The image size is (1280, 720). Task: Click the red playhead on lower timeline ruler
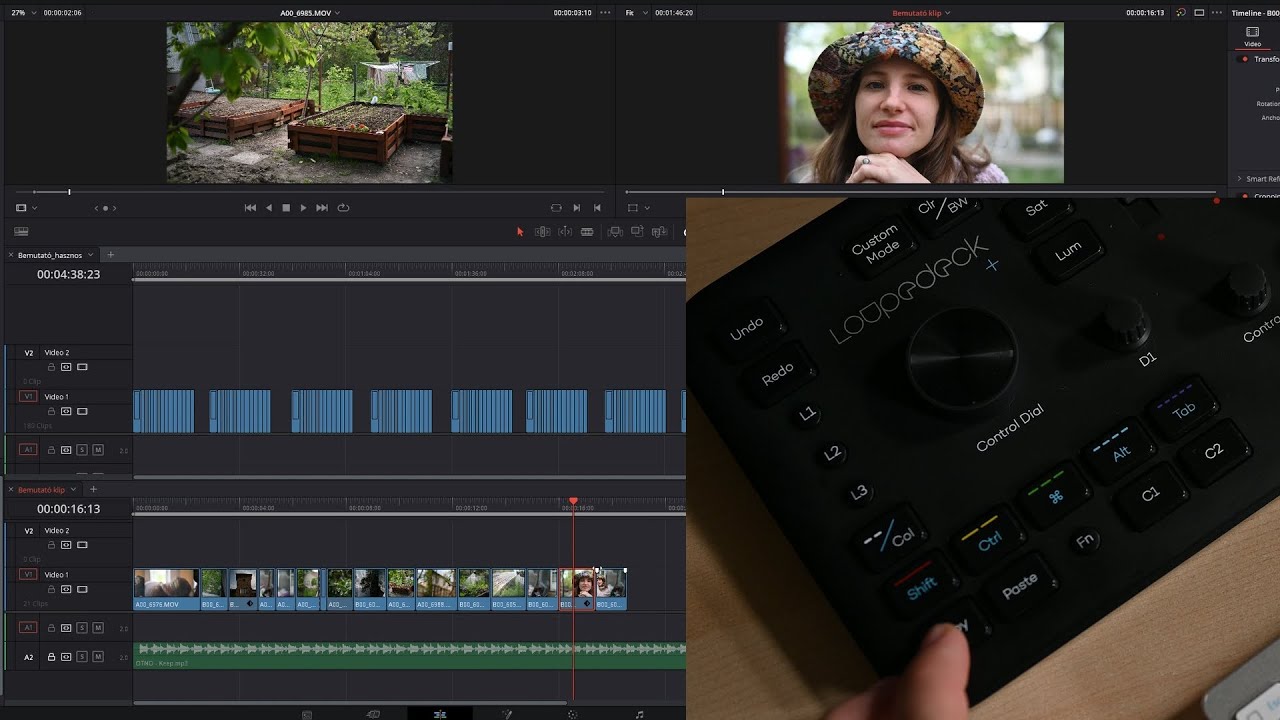(x=573, y=501)
